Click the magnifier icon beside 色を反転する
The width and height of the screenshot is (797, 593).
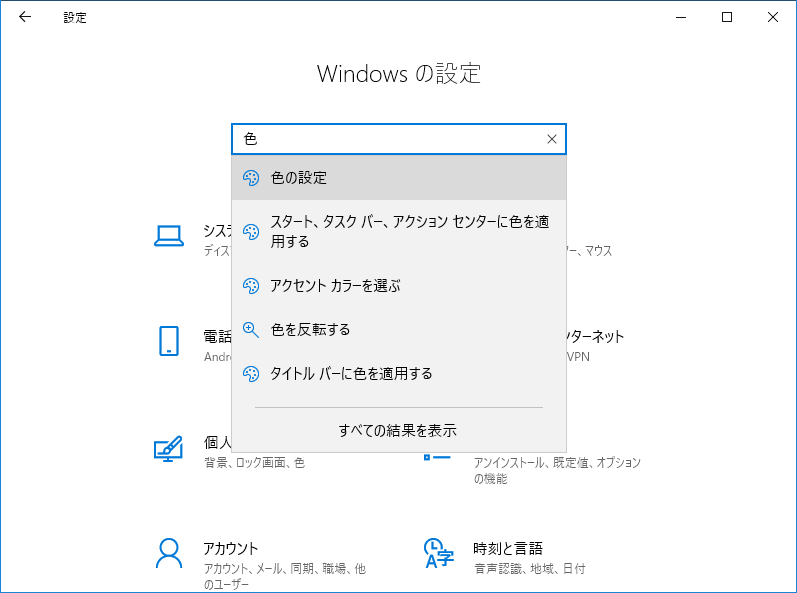(x=251, y=330)
